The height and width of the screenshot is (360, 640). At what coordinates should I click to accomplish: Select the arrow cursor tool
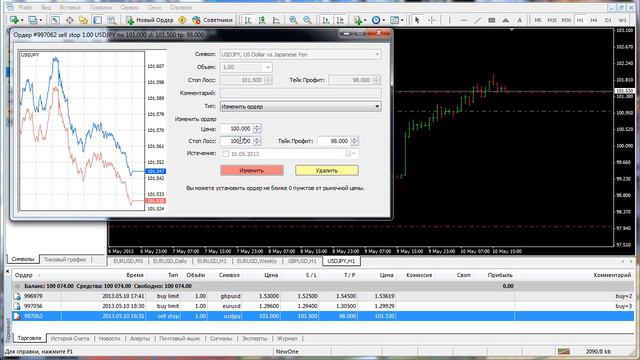pos(417,20)
